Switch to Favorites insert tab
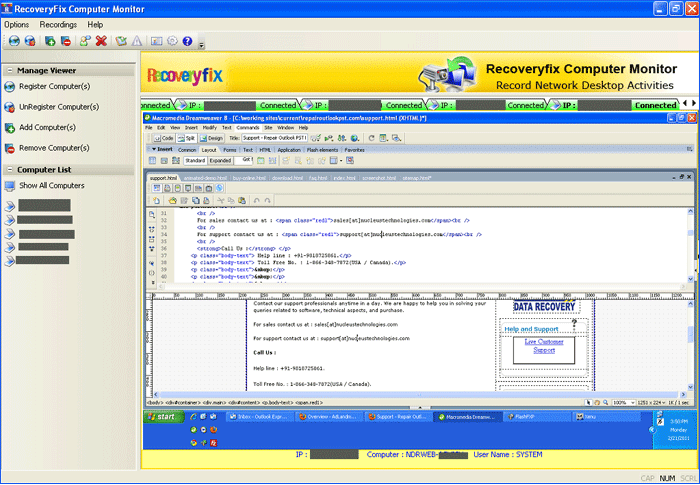Screen dimensions: 700x485 (x=354, y=150)
